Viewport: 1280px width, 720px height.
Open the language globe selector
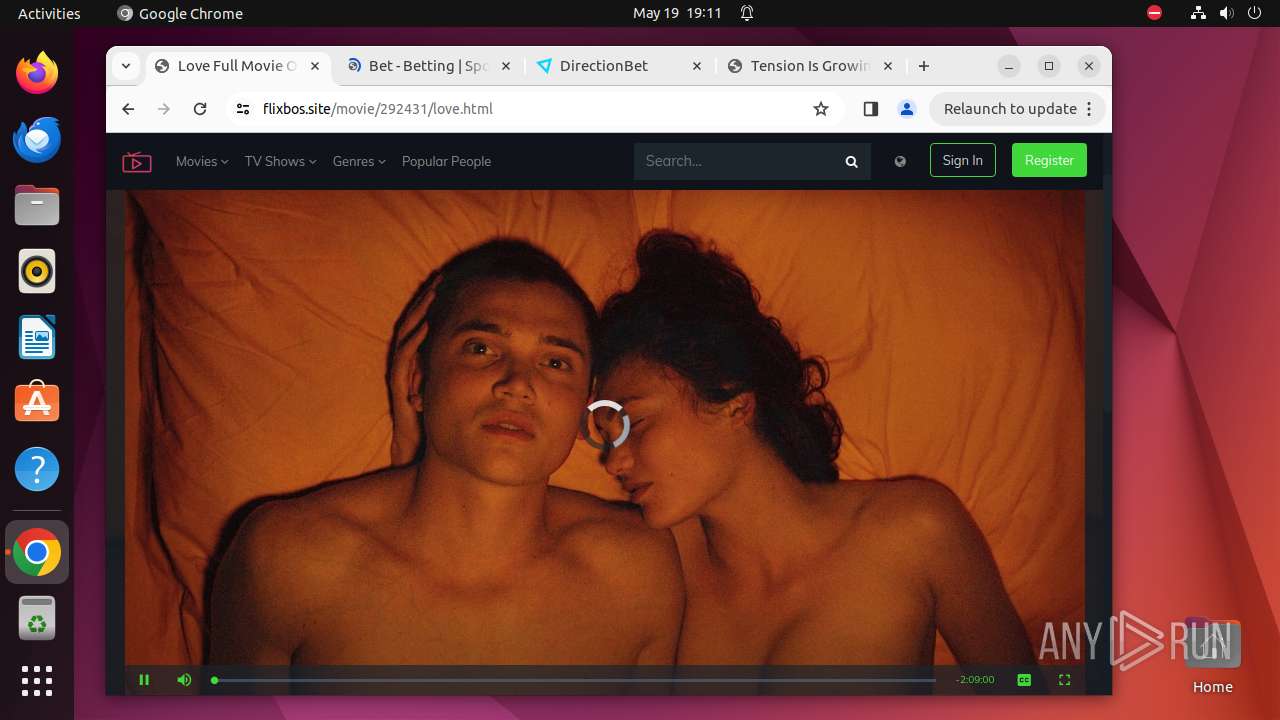click(900, 161)
